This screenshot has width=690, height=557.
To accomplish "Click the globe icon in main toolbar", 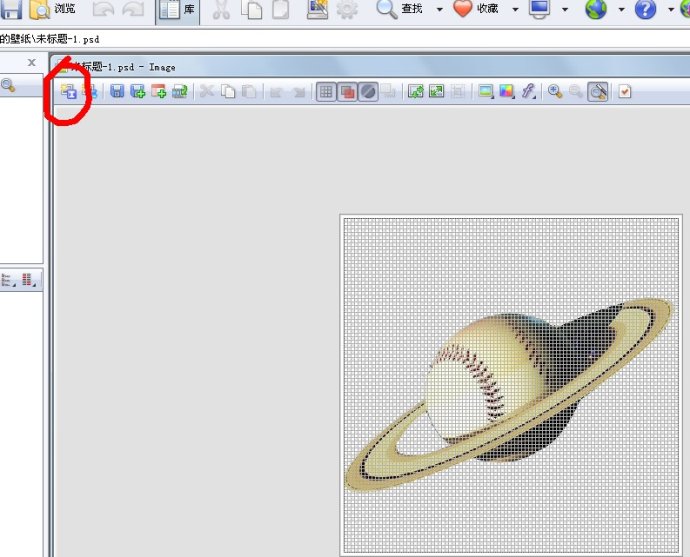I will (596, 9).
